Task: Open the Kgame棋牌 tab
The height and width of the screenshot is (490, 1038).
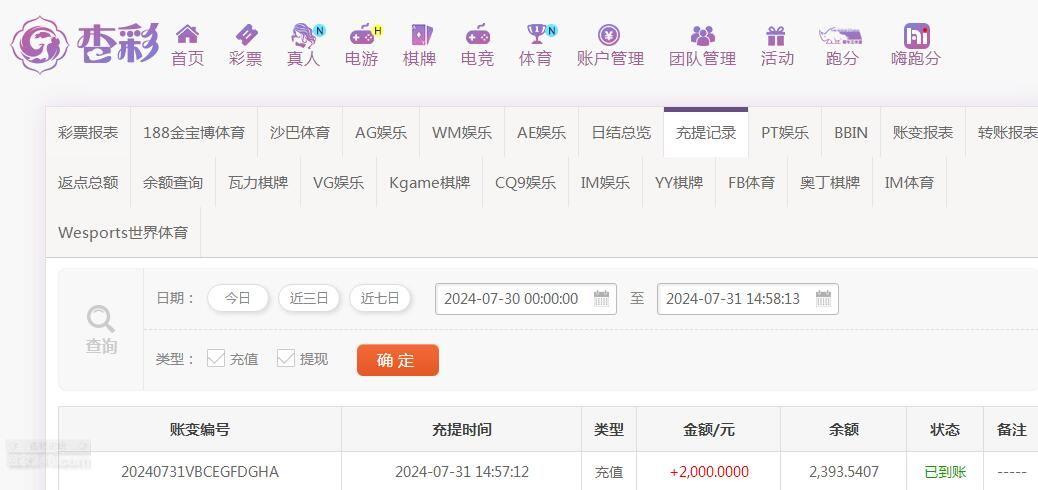Action: [x=430, y=183]
